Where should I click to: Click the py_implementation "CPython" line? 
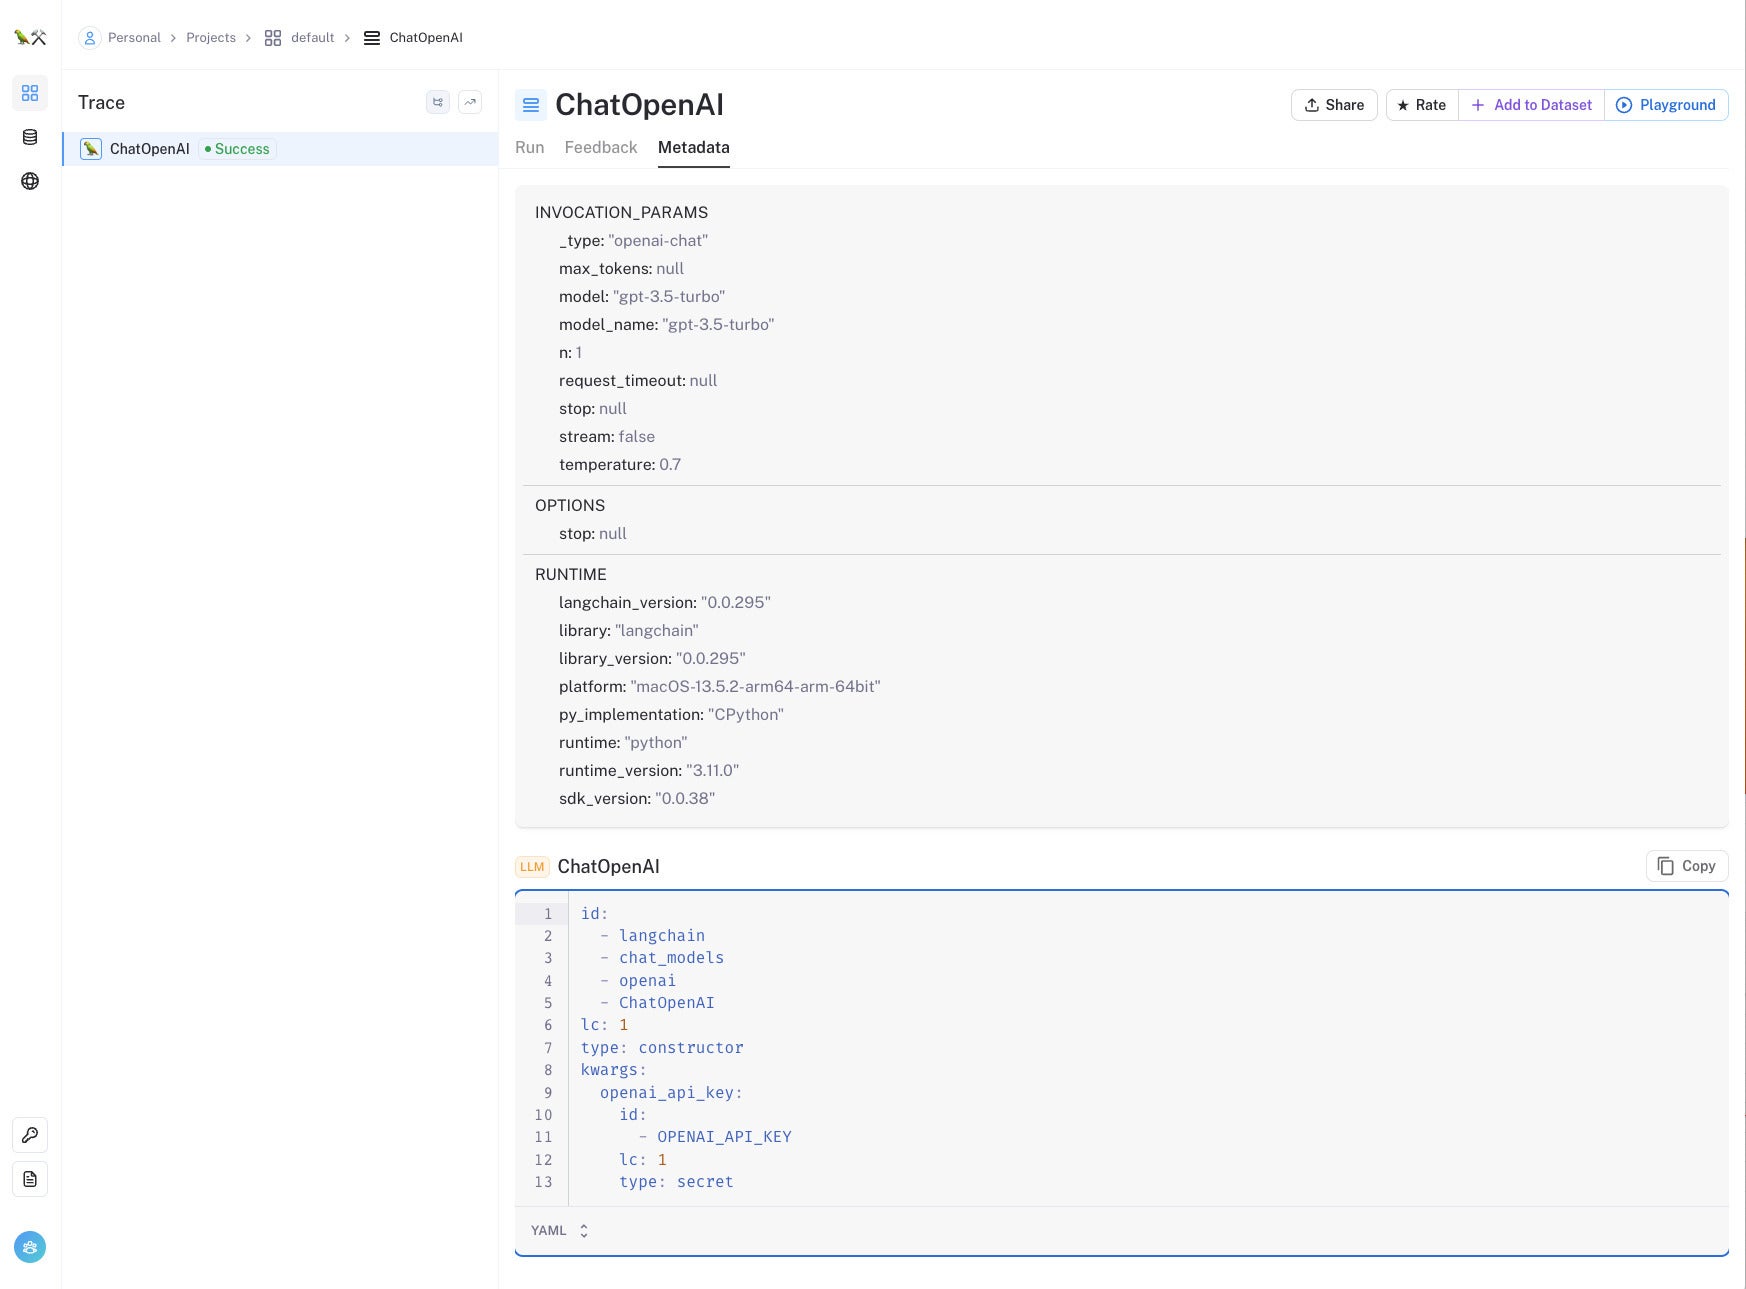click(x=671, y=714)
